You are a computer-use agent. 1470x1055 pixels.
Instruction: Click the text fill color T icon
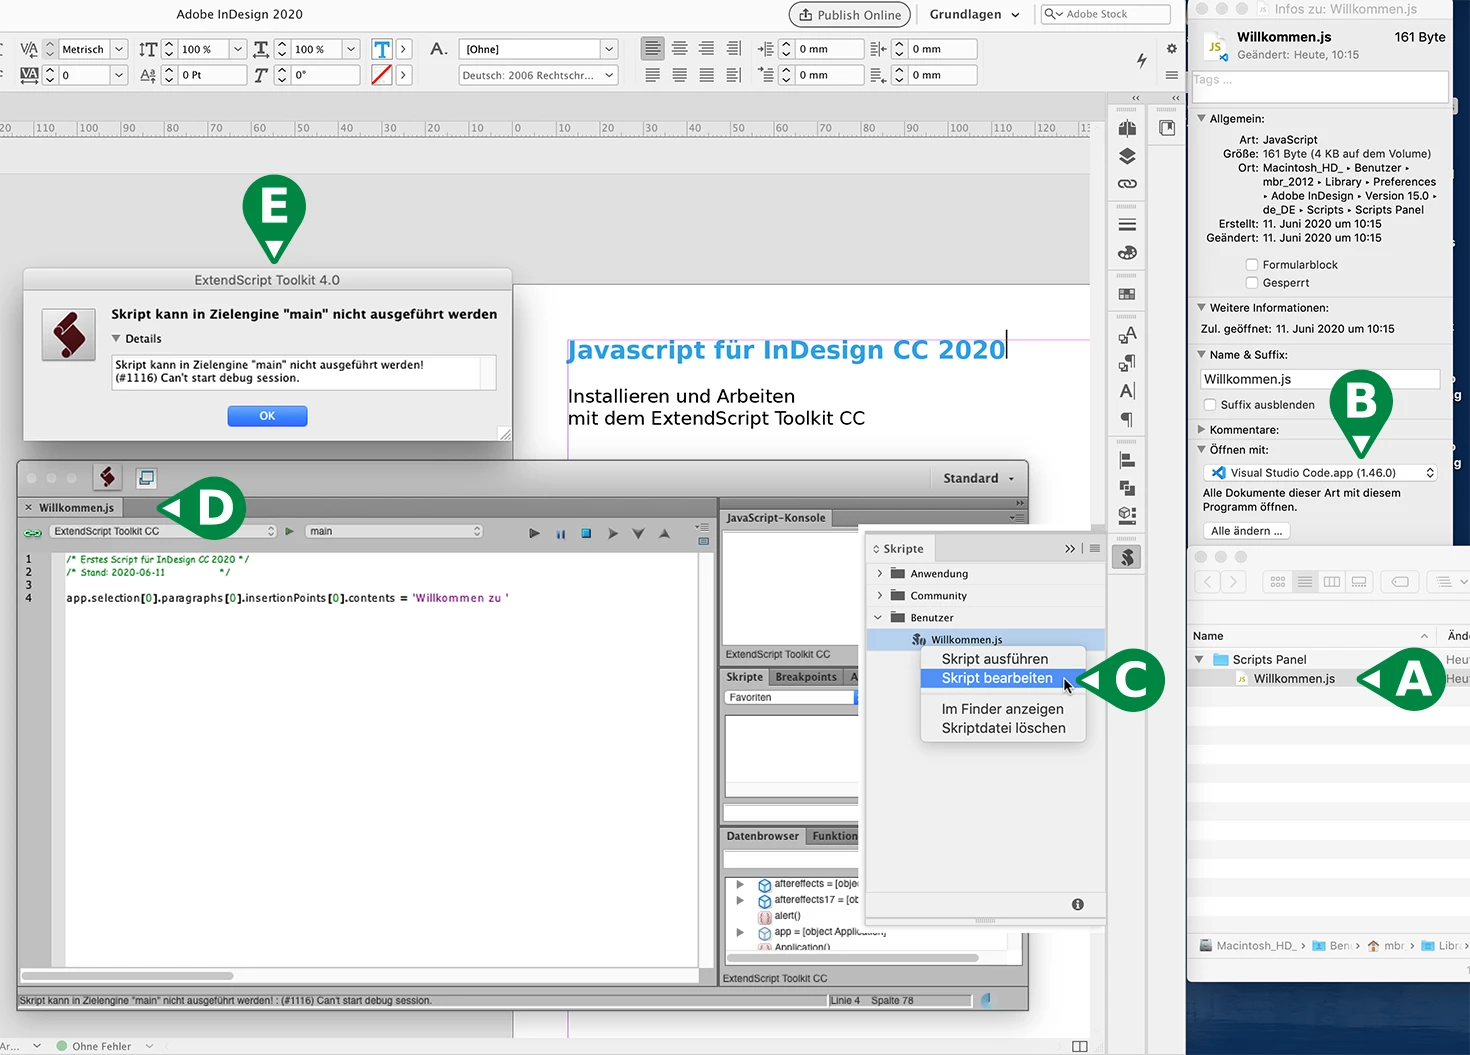tap(382, 49)
